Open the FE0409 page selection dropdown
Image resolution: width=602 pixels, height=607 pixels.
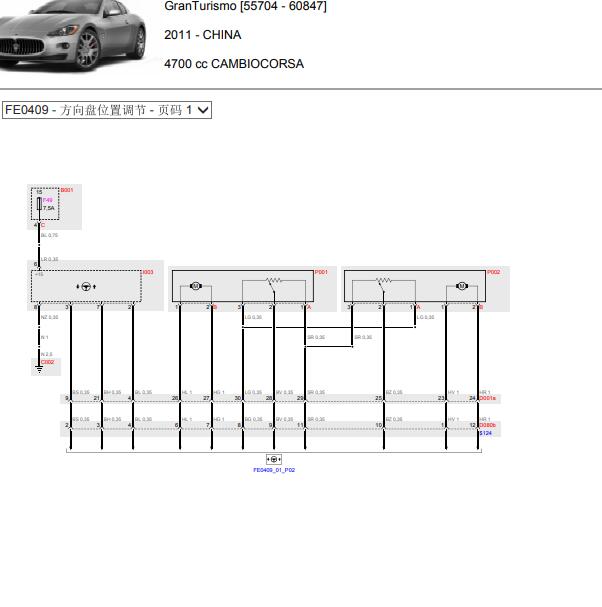tap(107, 110)
